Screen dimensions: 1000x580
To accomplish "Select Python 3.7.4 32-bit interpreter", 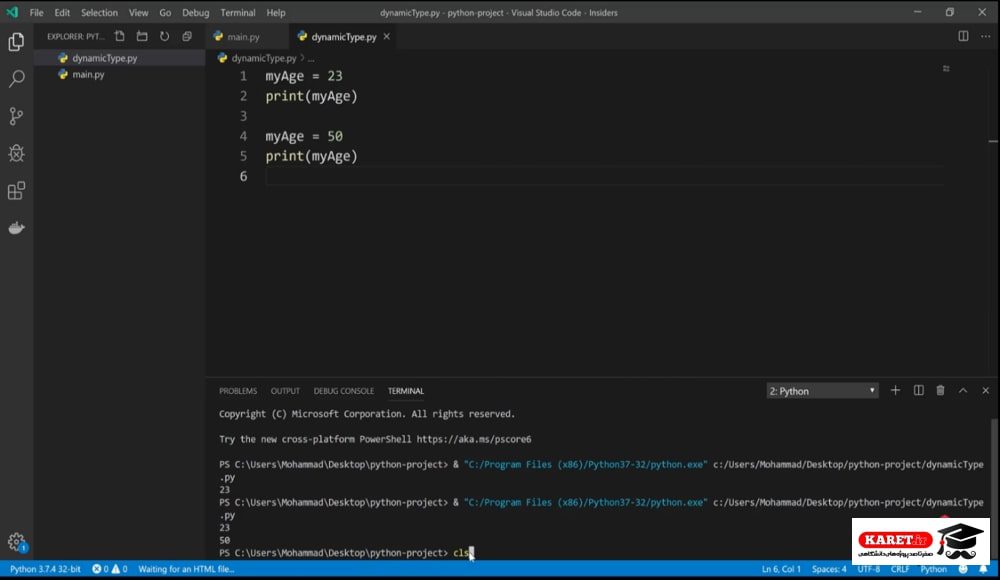I will click(x=45, y=569).
